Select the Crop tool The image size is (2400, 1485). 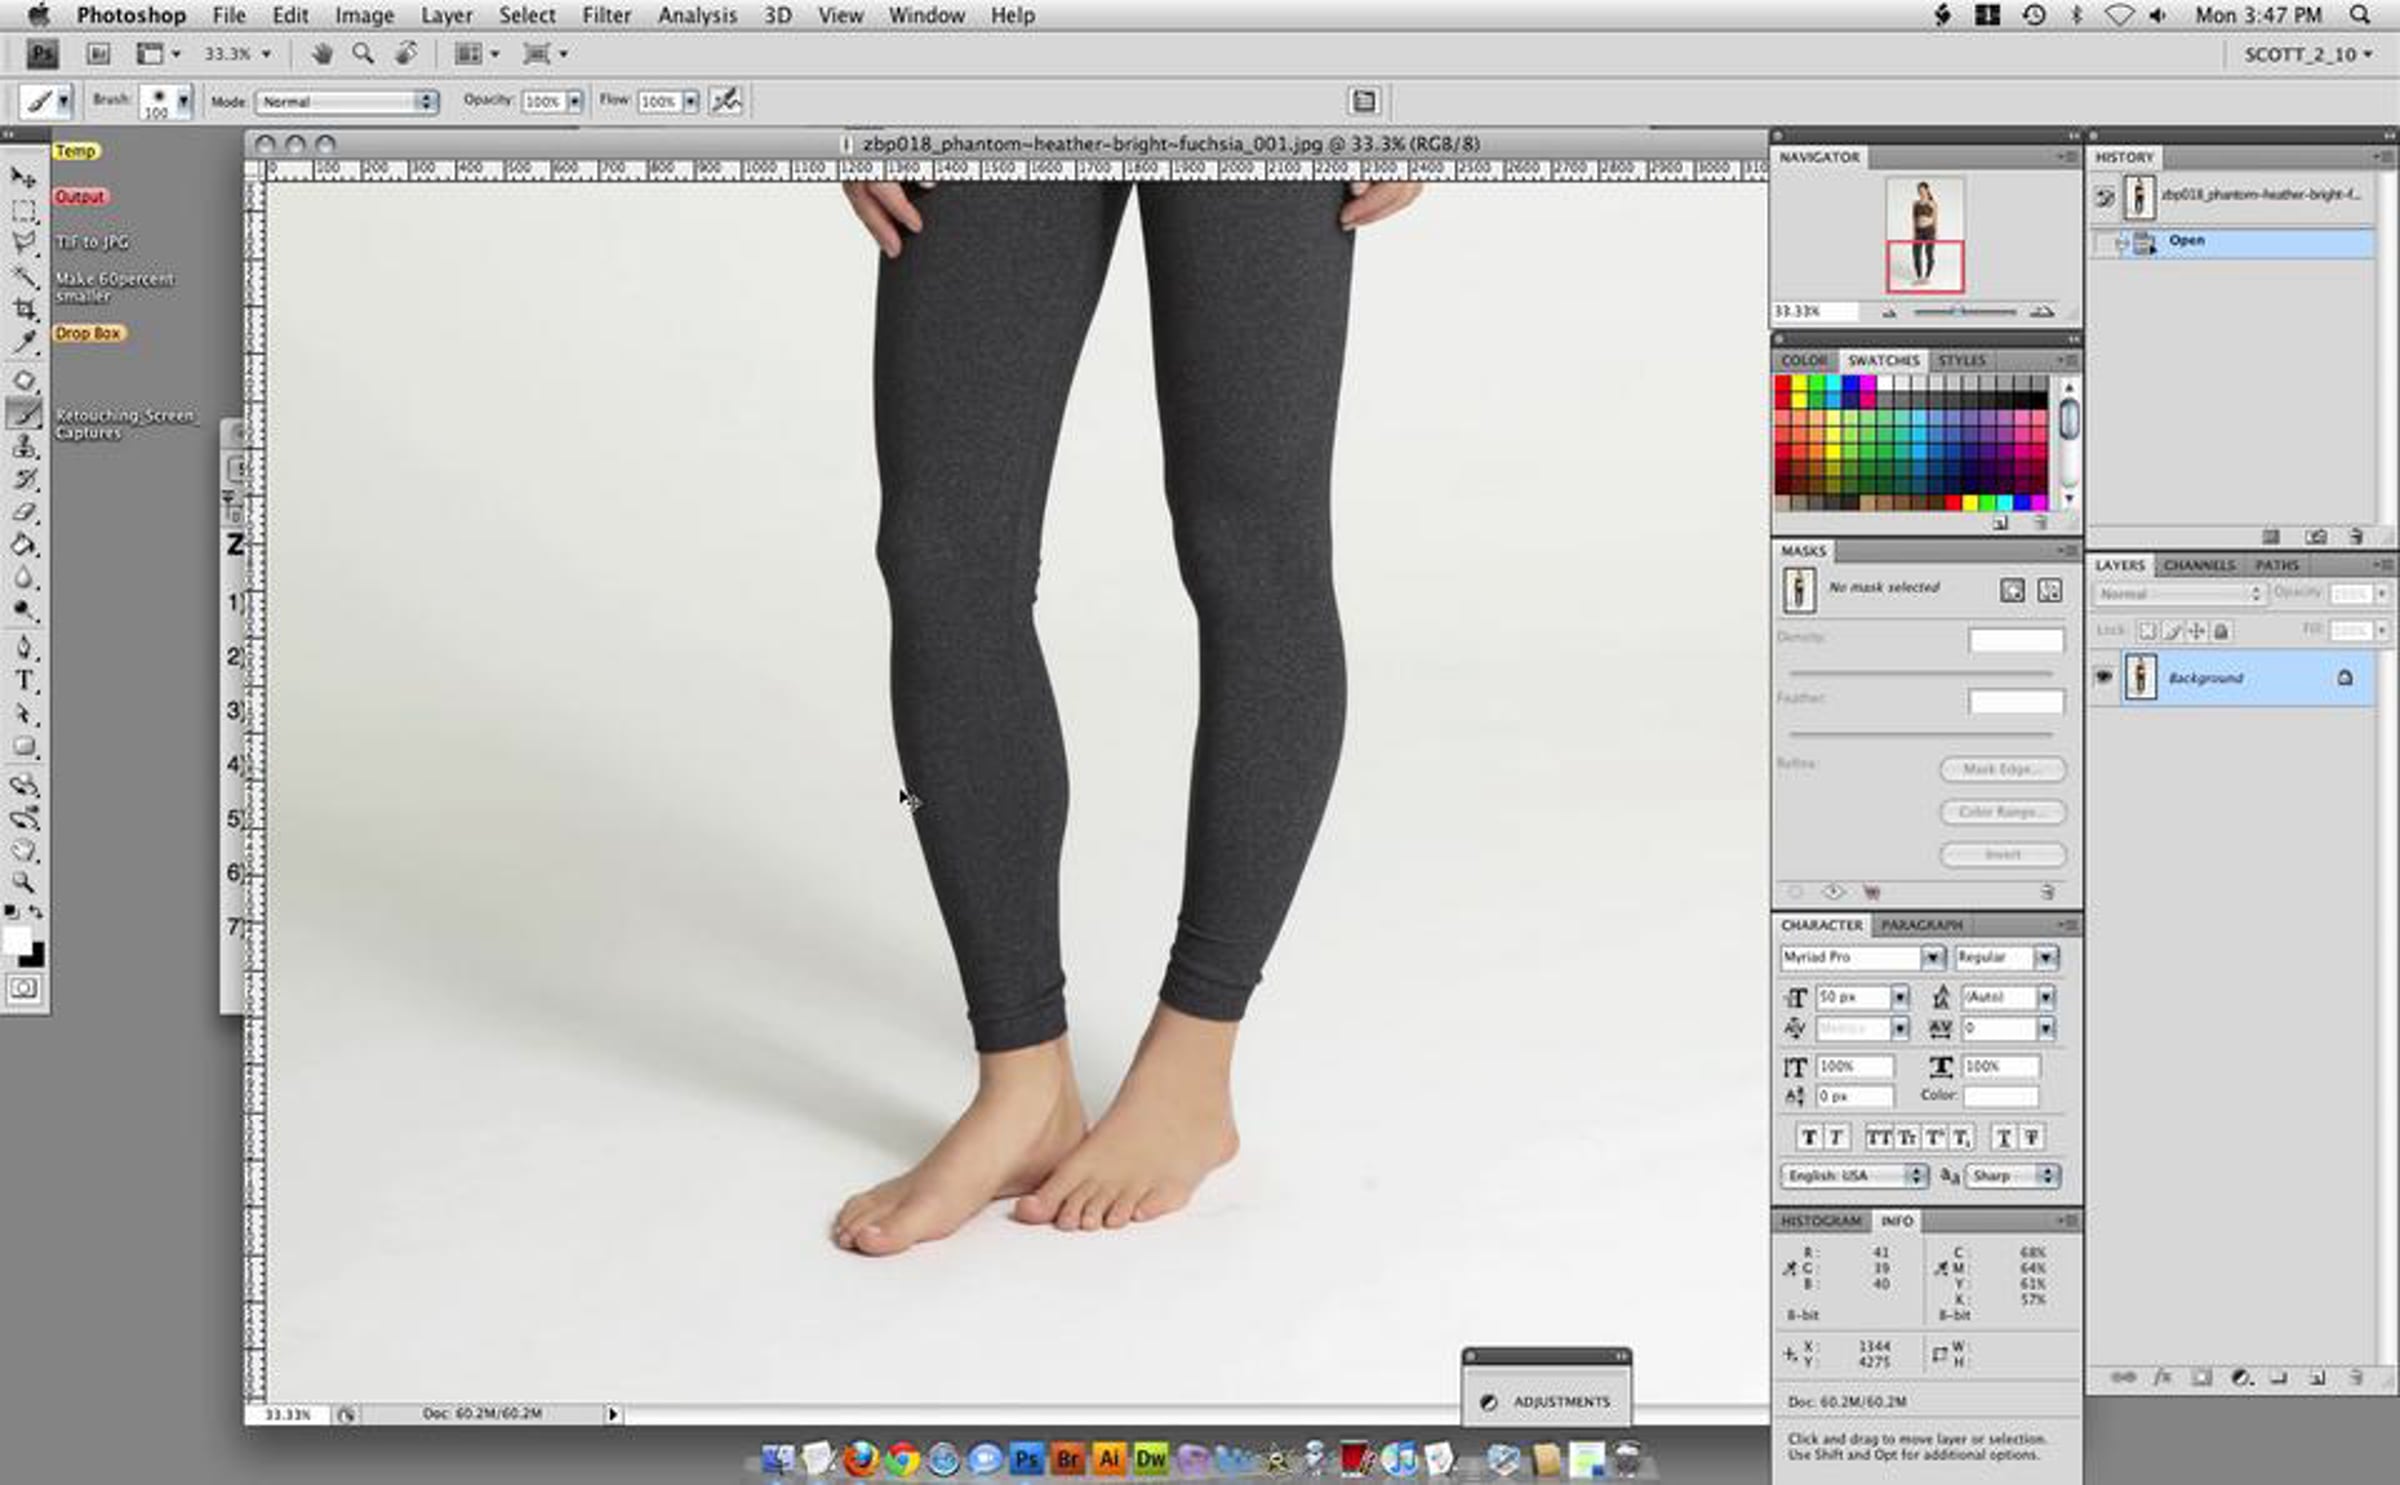24,310
